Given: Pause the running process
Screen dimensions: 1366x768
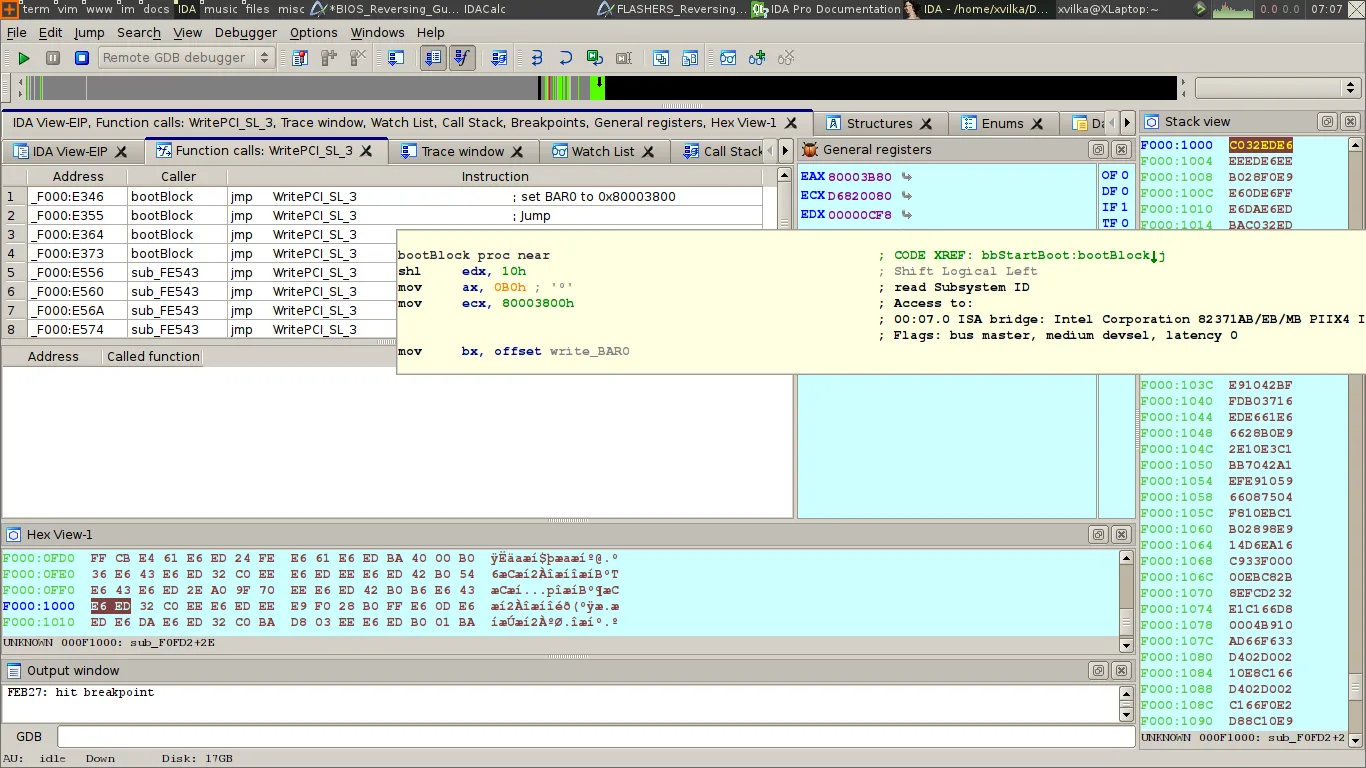Looking at the screenshot, I should click(x=53, y=57).
